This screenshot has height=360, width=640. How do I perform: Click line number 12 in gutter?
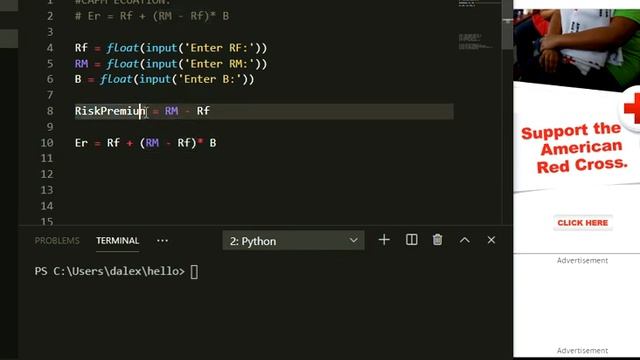pyautogui.click(x=47, y=174)
